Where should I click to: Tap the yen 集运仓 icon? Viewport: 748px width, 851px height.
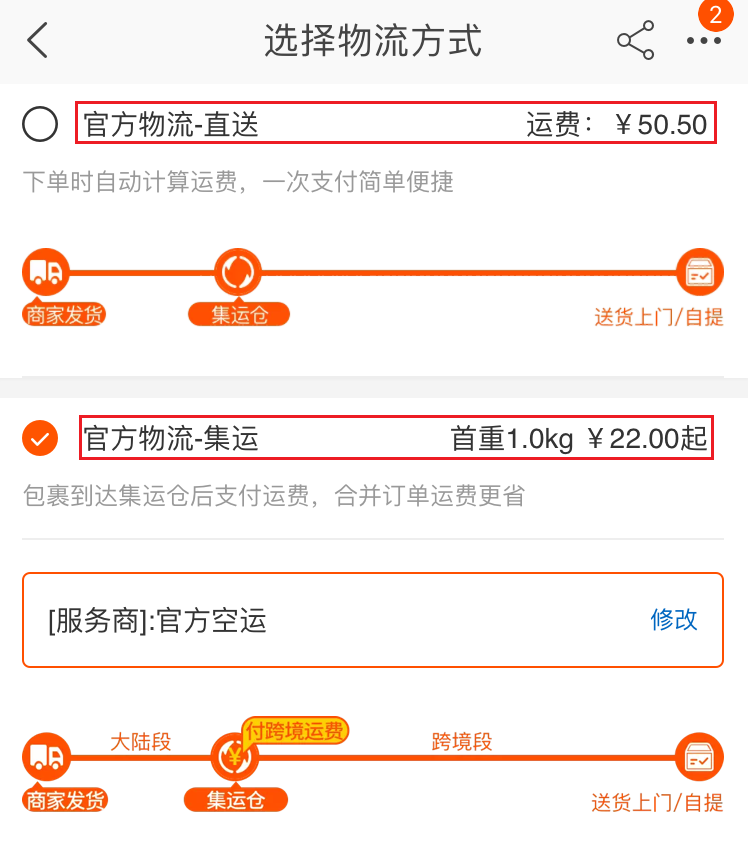pyautogui.click(x=236, y=758)
